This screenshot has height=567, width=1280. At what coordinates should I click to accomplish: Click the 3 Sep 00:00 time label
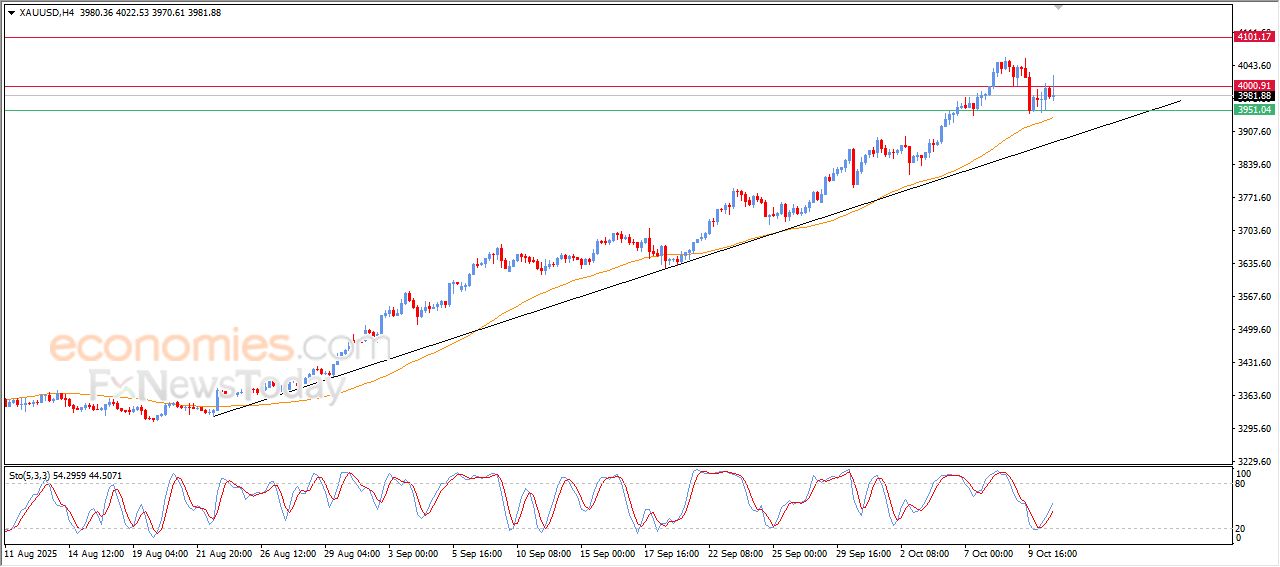(x=412, y=552)
